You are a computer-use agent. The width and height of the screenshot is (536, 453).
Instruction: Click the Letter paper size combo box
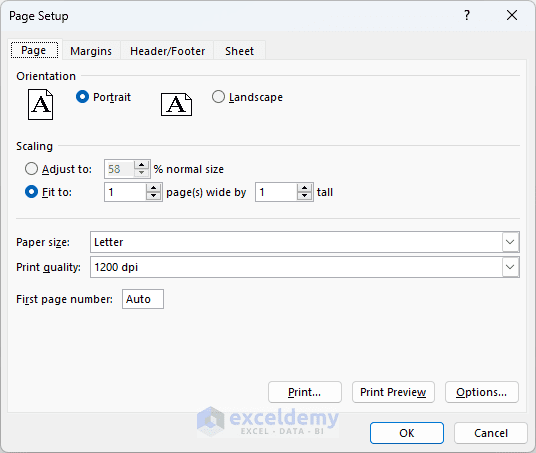point(305,242)
